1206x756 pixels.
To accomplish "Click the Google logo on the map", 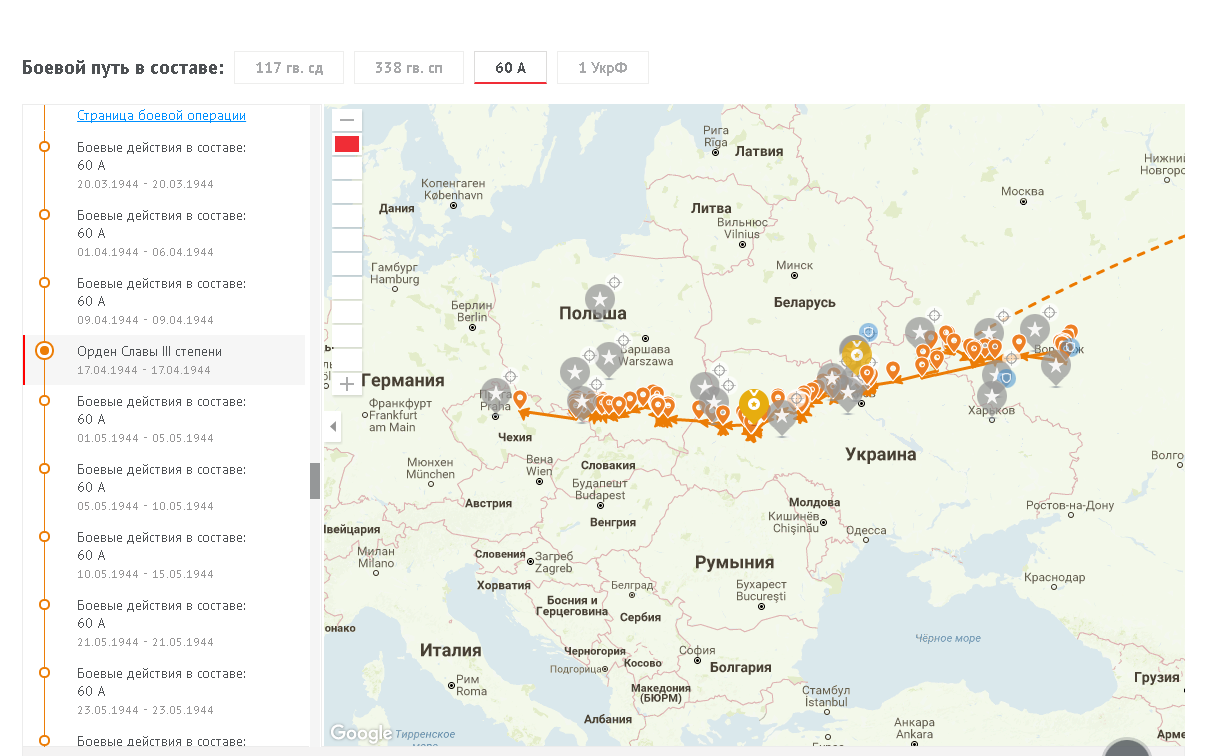I will tap(360, 734).
